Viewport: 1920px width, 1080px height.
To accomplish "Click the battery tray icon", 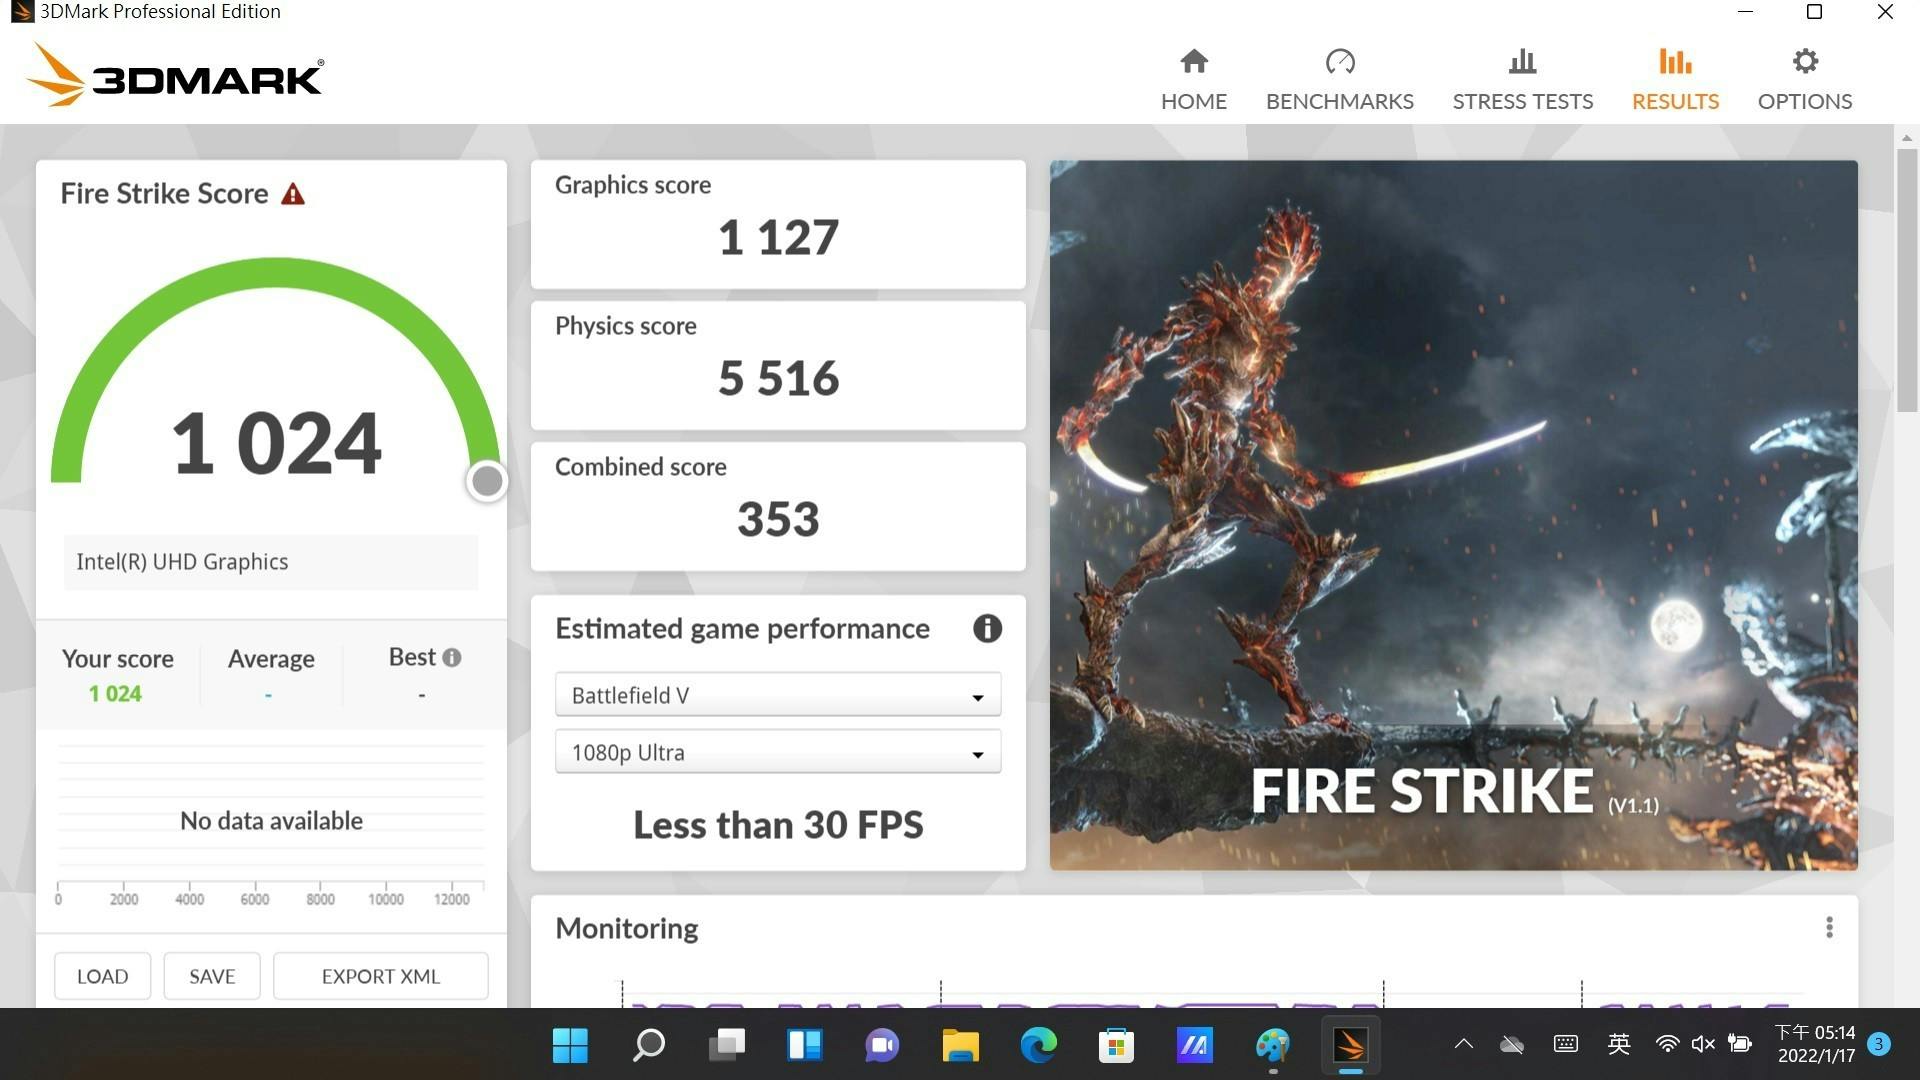I will [1740, 1045].
